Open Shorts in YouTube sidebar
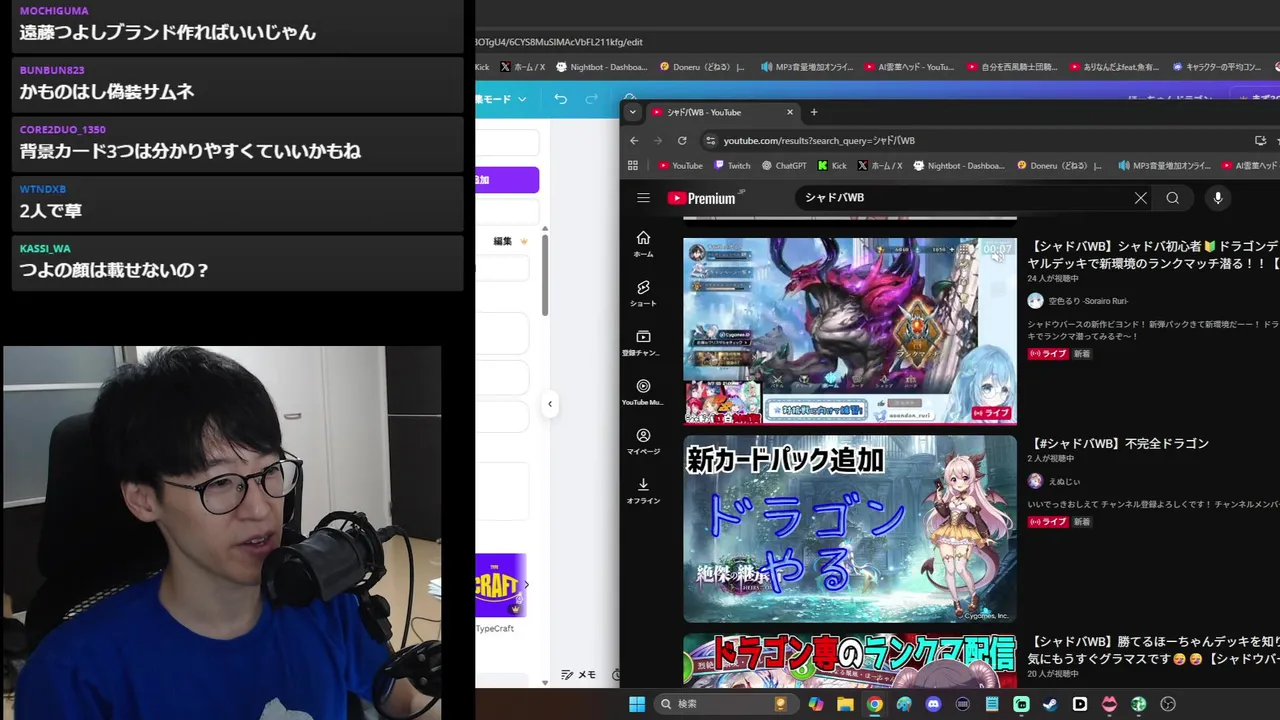1280x720 pixels. [643, 293]
